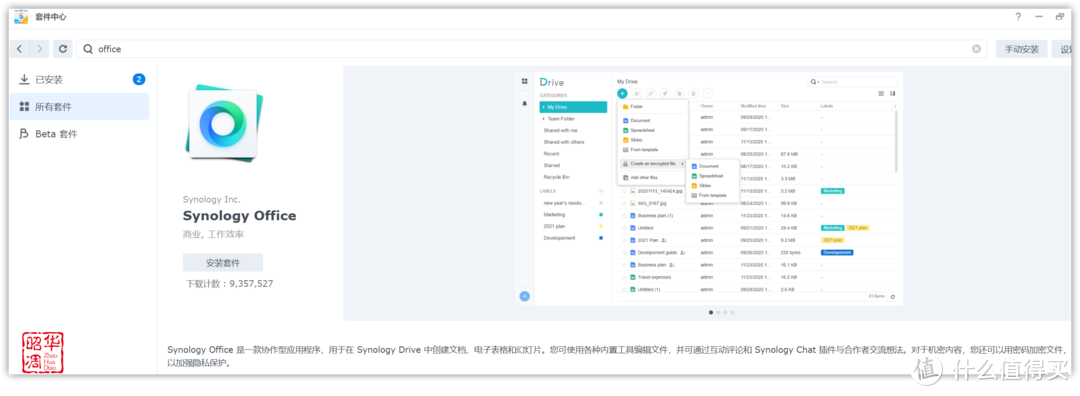Select third screenshot carousel dot
Screen dimensions: 1080x396
click(x=725, y=312)
